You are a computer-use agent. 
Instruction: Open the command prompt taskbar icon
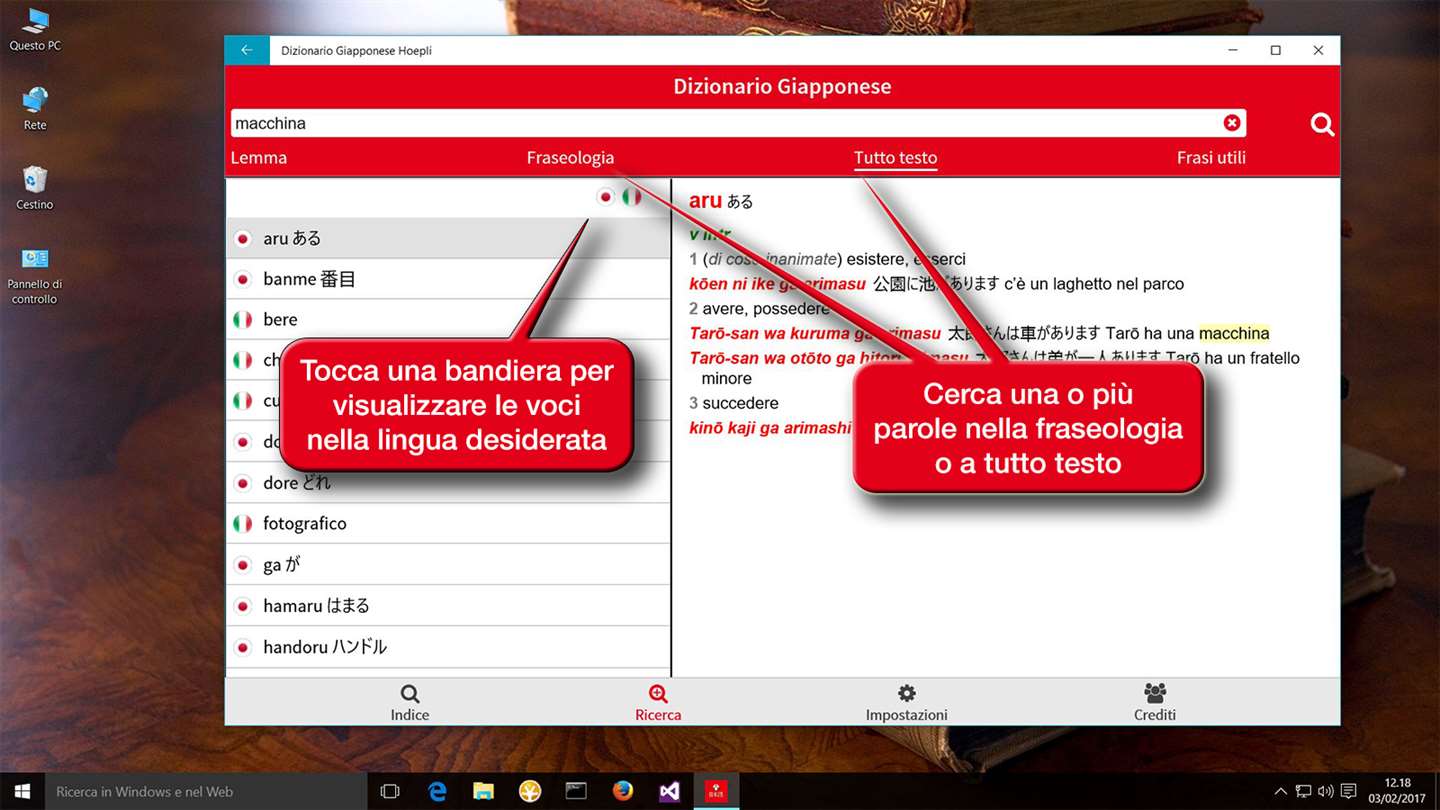[x=576, y=791]
